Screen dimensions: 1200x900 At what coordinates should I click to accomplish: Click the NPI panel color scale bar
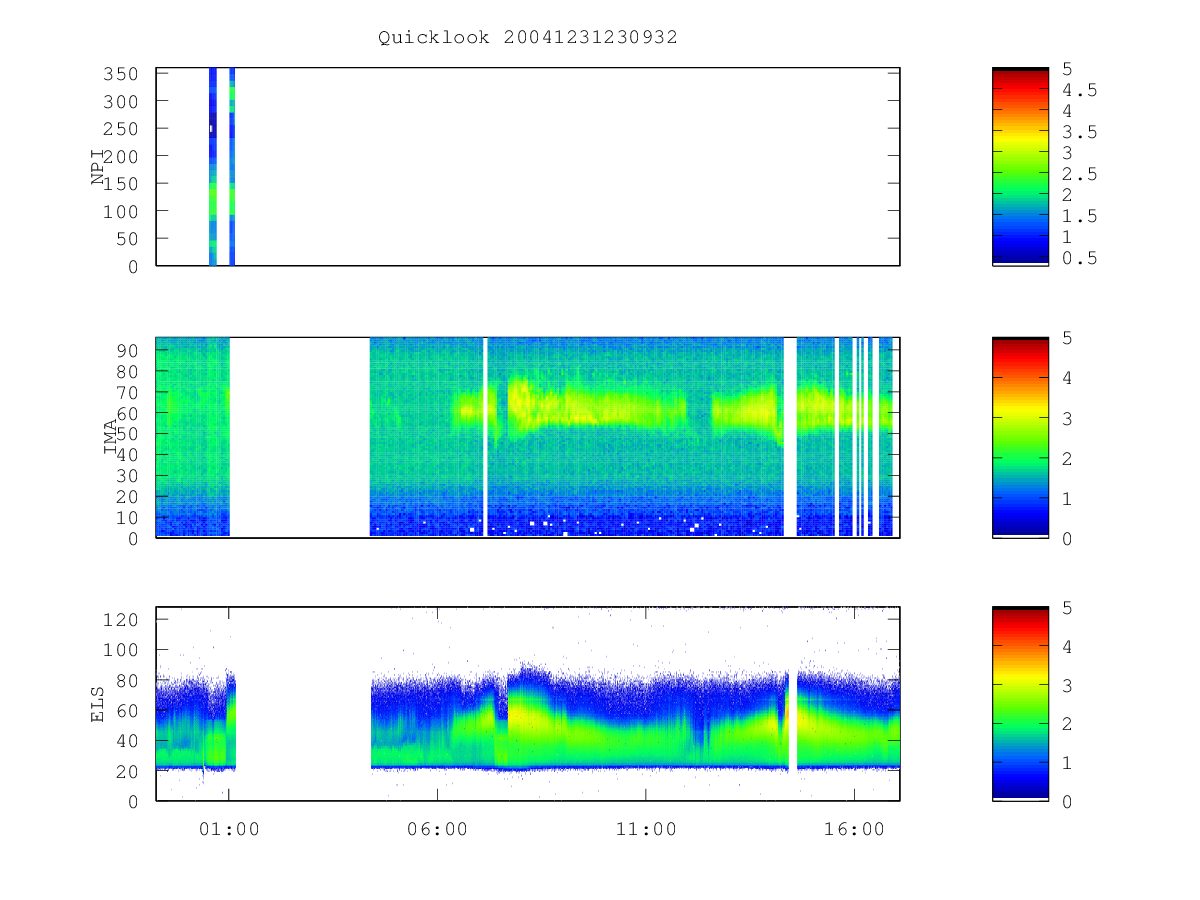(x=1020, y=167)
